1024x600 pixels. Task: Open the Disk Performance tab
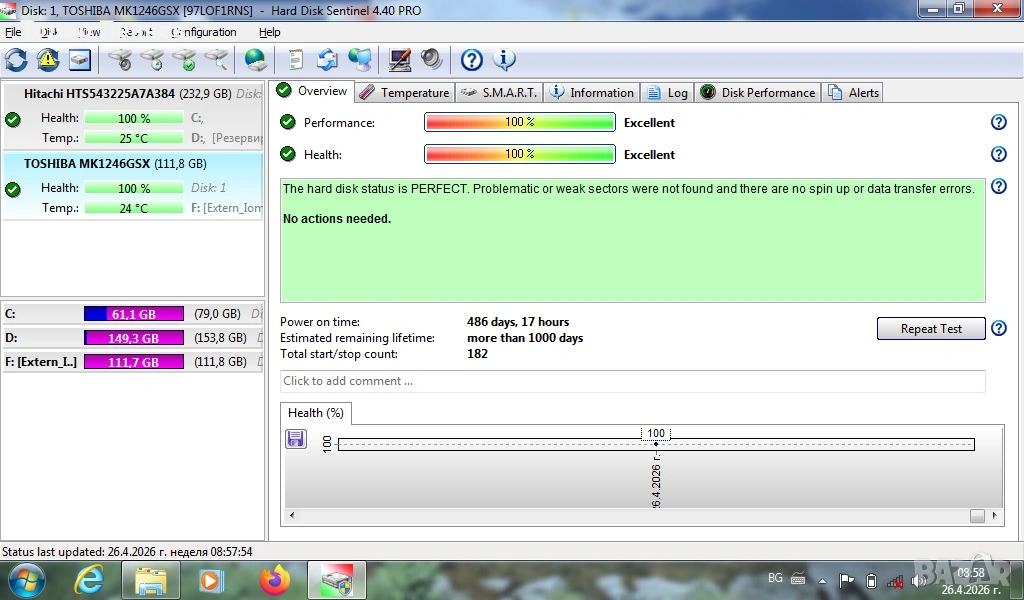pyautogui.click(x=758, y=92)
